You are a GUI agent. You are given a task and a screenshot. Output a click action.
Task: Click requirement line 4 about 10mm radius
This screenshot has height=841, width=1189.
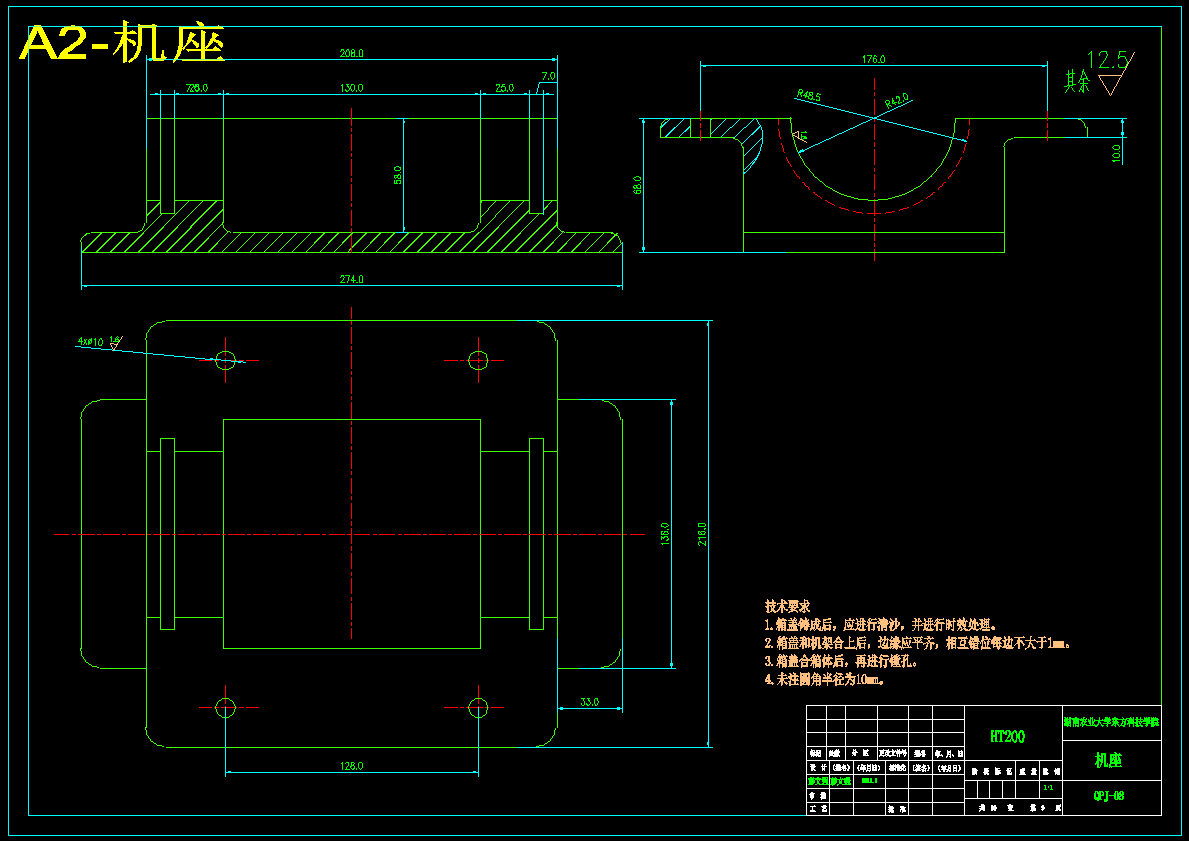(825, 679)
